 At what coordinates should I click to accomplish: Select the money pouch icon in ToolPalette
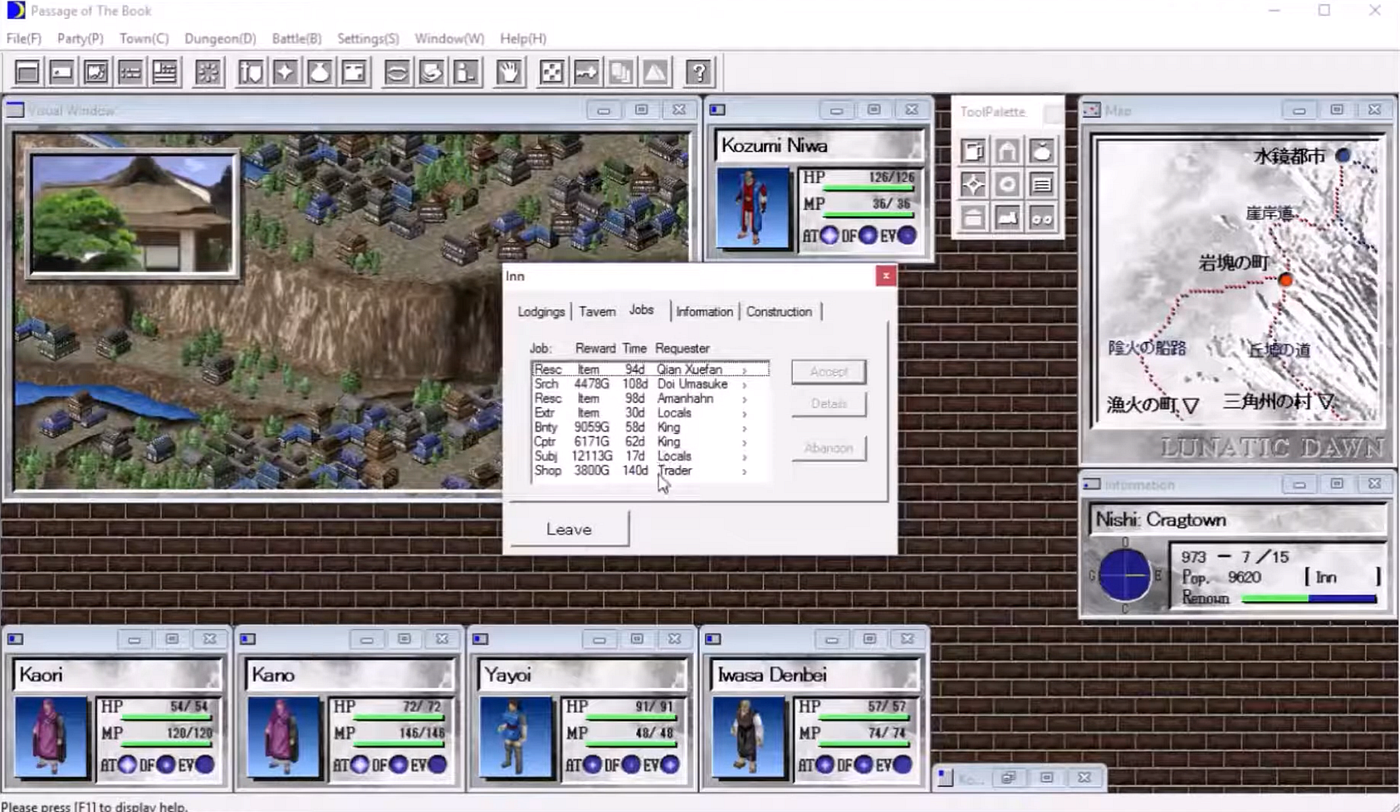1041,151
